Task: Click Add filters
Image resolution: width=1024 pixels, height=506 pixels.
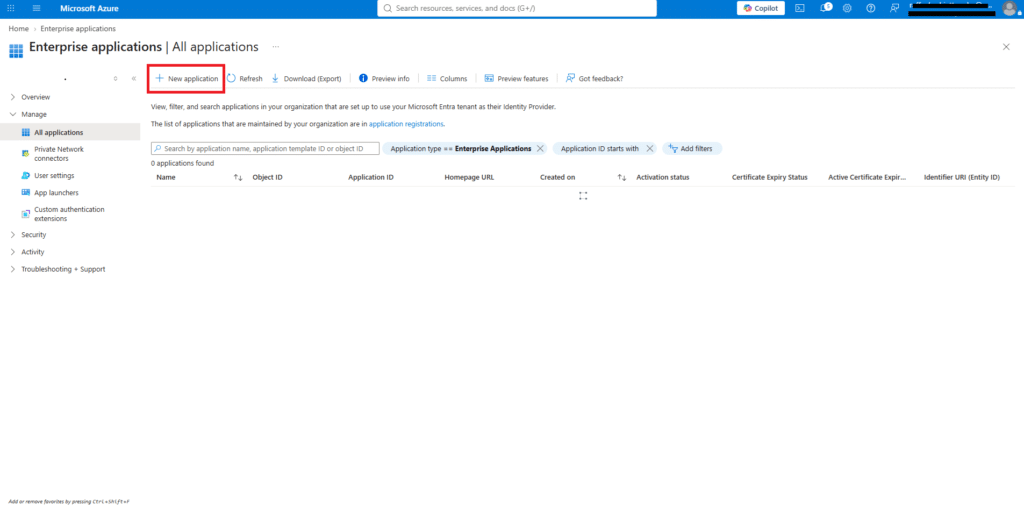Action: [x=692, y=148]
